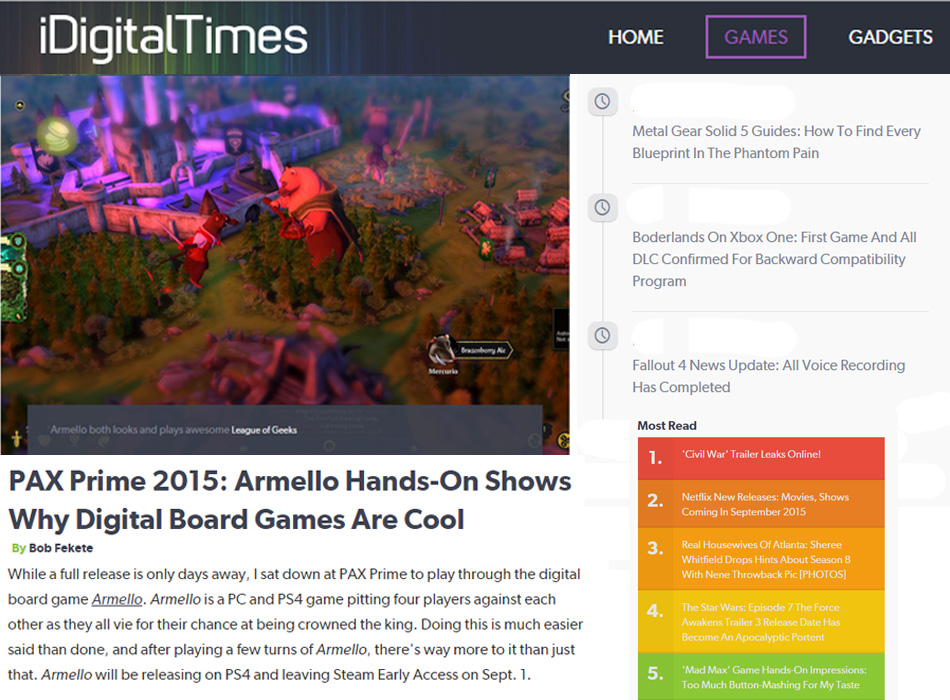Open Fallout 4 News Update link

[x=768, y=376]
